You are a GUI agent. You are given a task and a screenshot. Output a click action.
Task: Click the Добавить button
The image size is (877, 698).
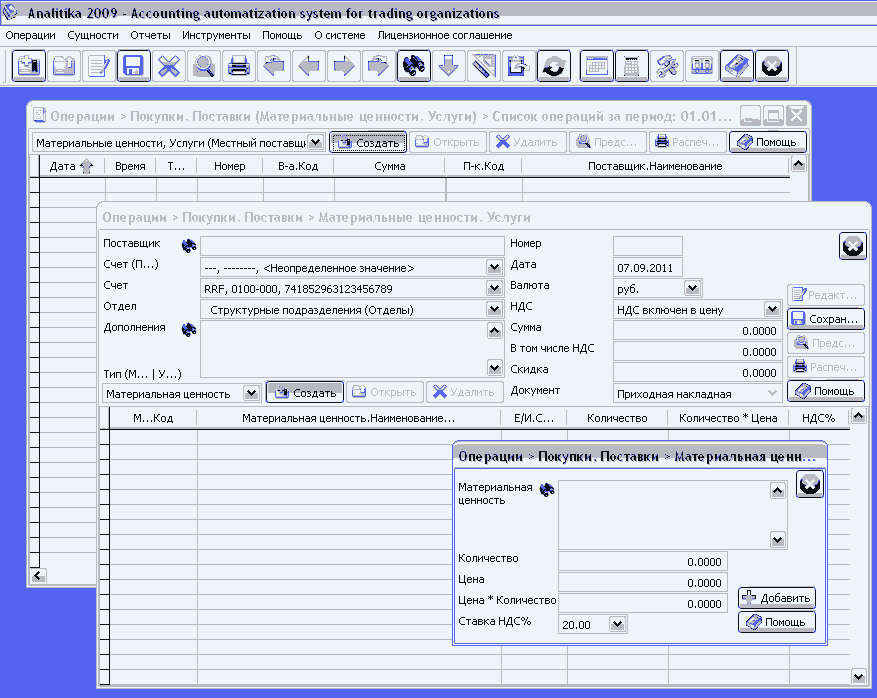(777, 598)
